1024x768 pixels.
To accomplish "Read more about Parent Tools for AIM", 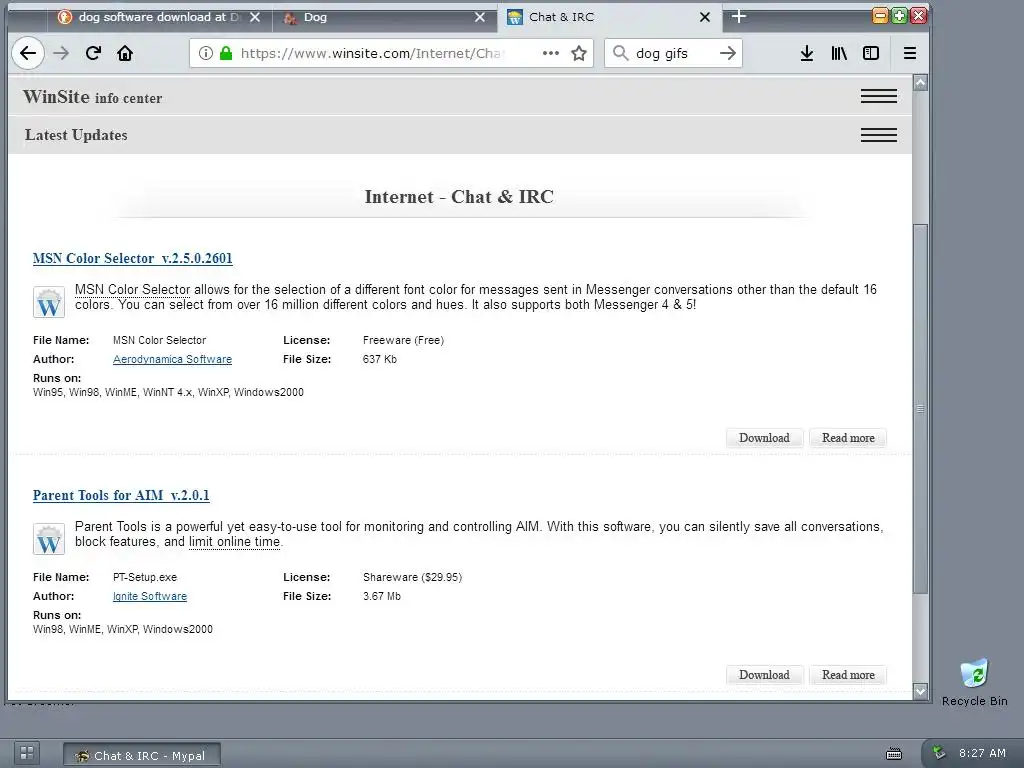I will click(848, 675).
